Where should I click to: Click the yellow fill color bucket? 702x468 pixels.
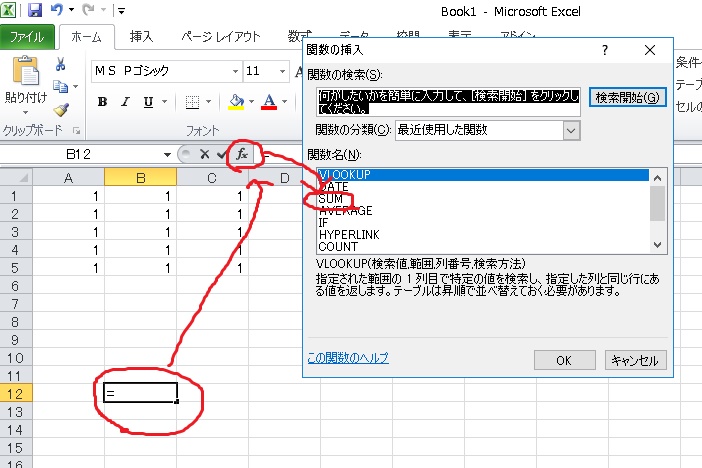[236, 102]
